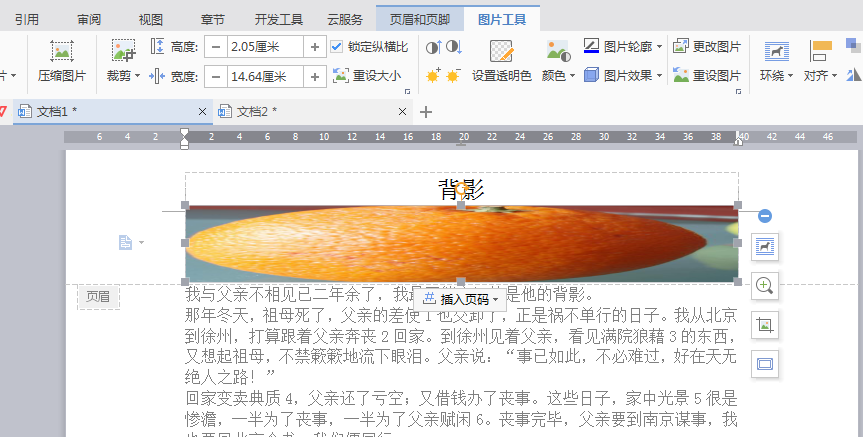Decrease the width with the minus stepper

tap(216, 76)
